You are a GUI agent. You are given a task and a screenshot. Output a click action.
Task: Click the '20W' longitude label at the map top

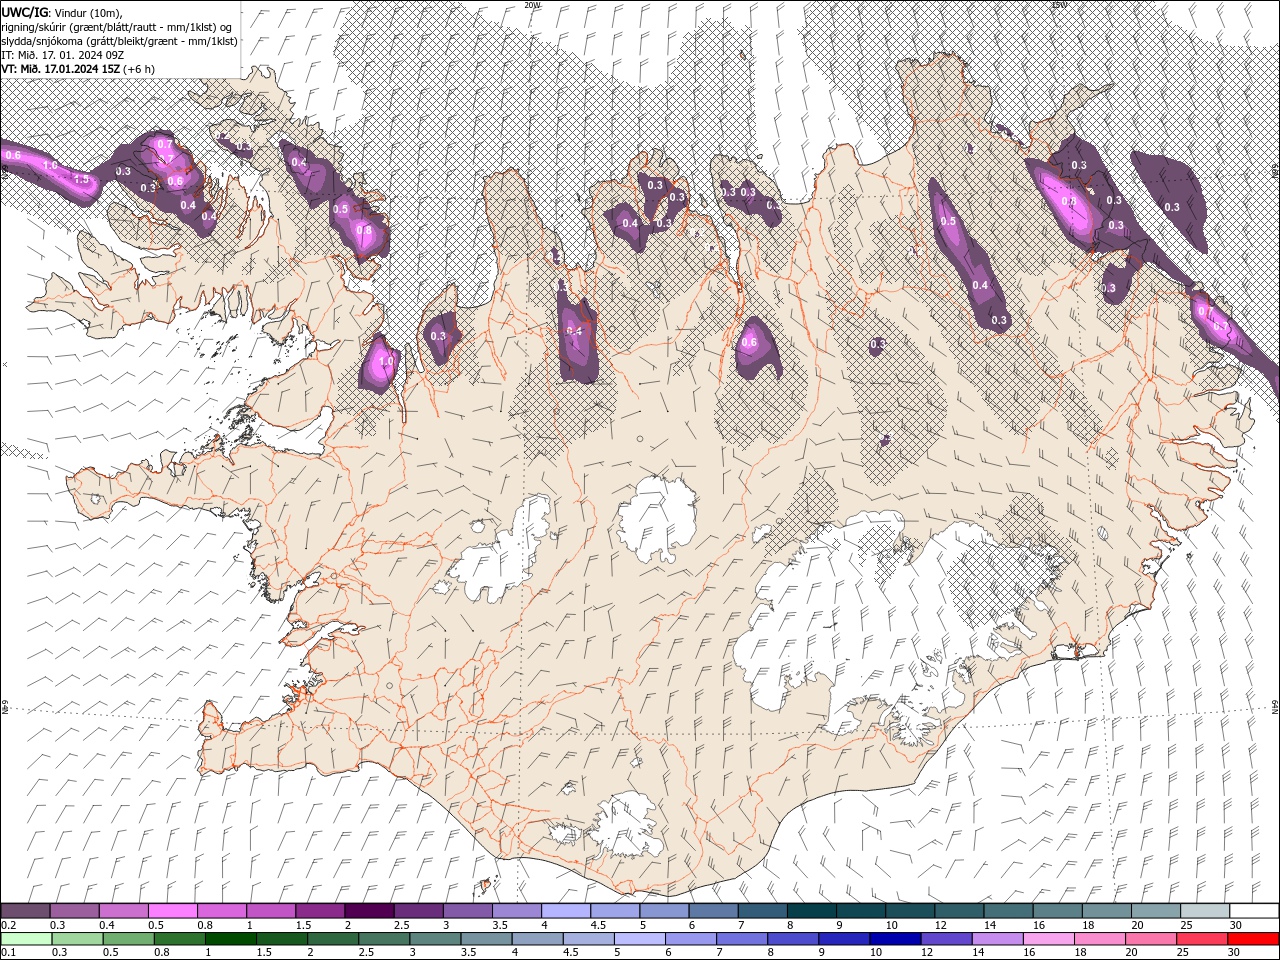531,5
